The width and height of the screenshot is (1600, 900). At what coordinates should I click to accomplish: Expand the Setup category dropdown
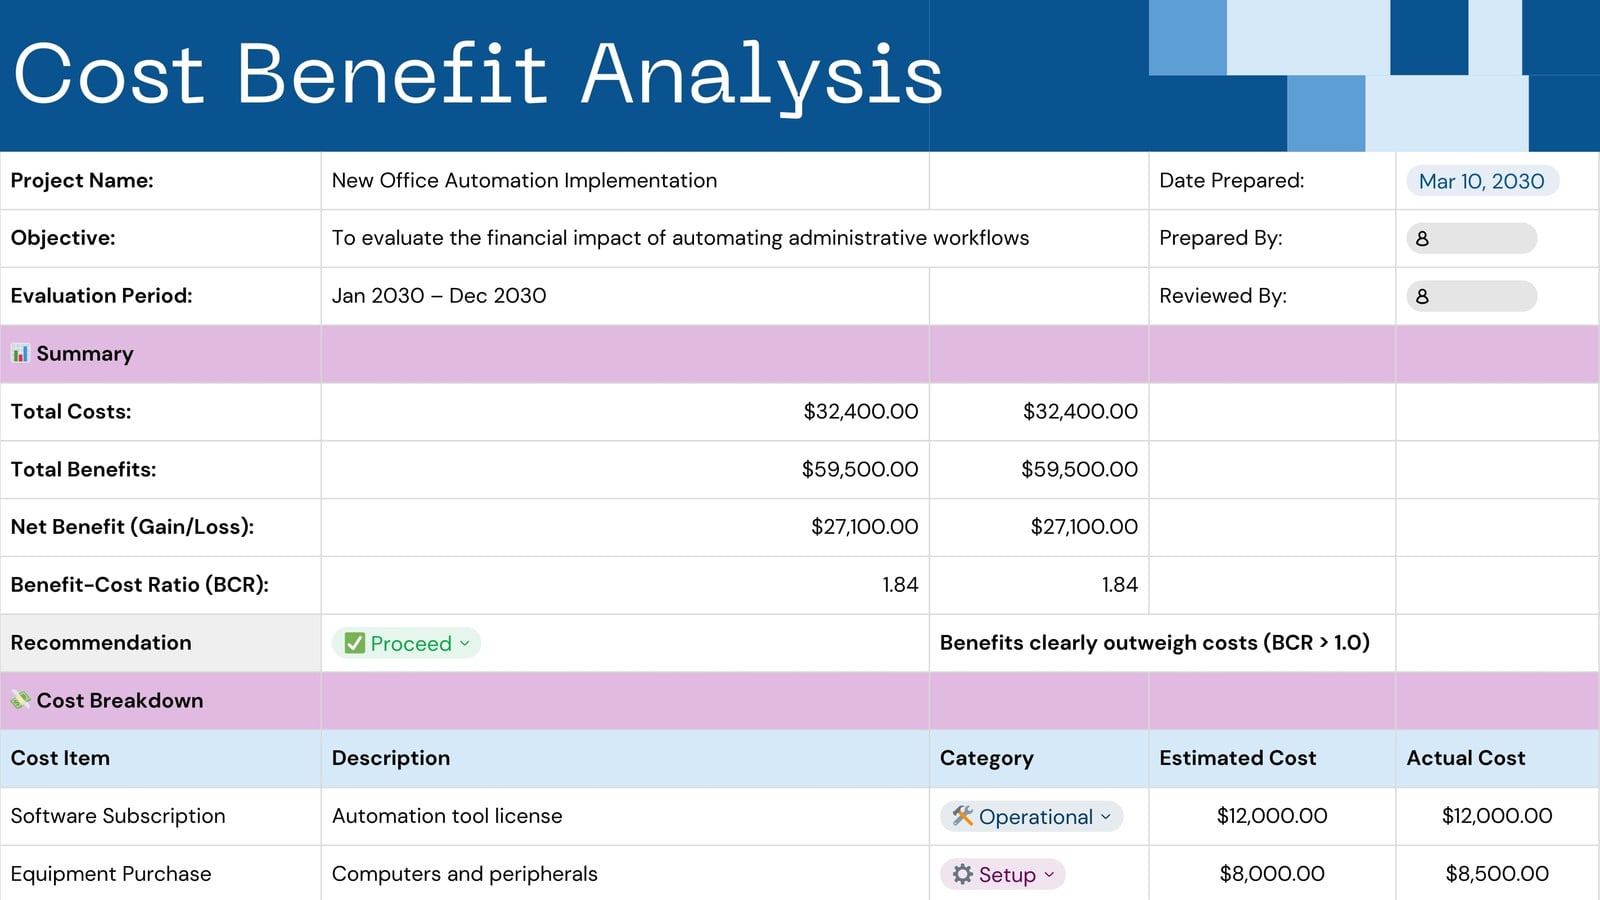coord(1049,874)
